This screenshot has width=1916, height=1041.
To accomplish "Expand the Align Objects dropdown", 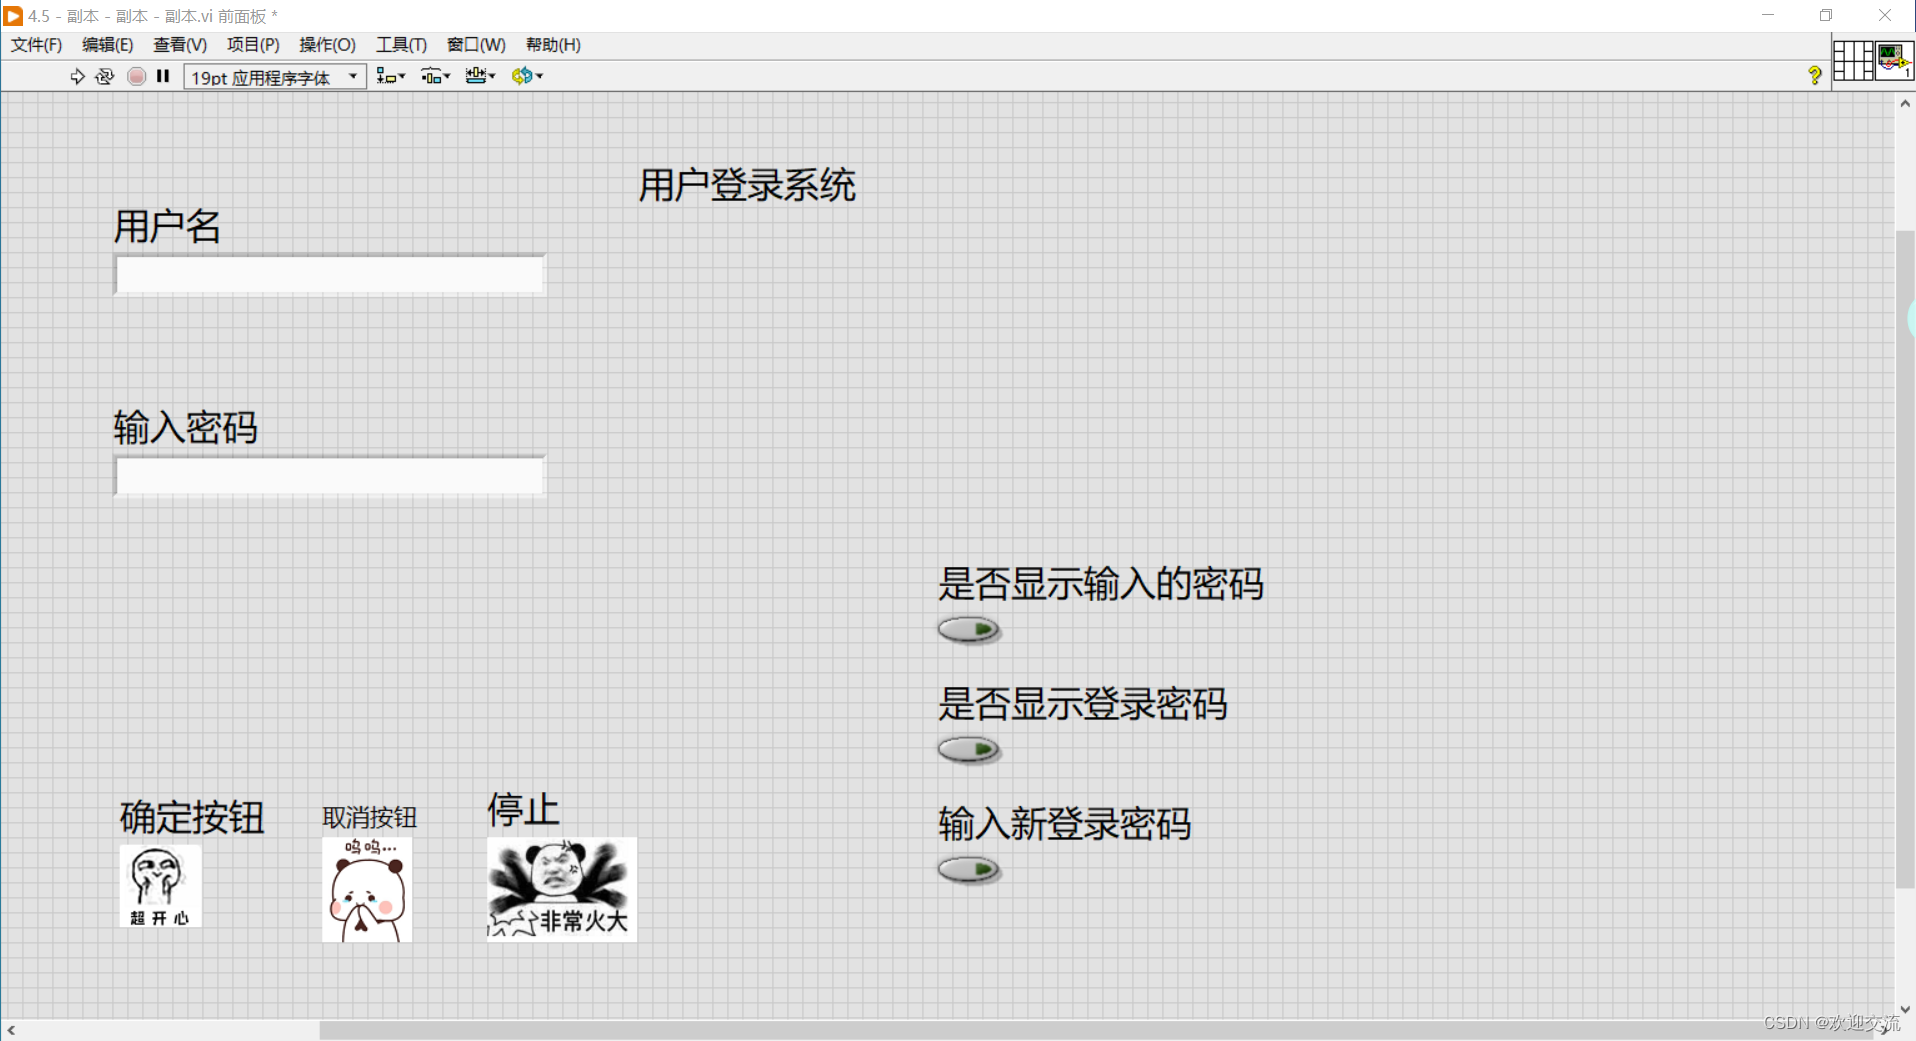I will click(x=390, y=76).
